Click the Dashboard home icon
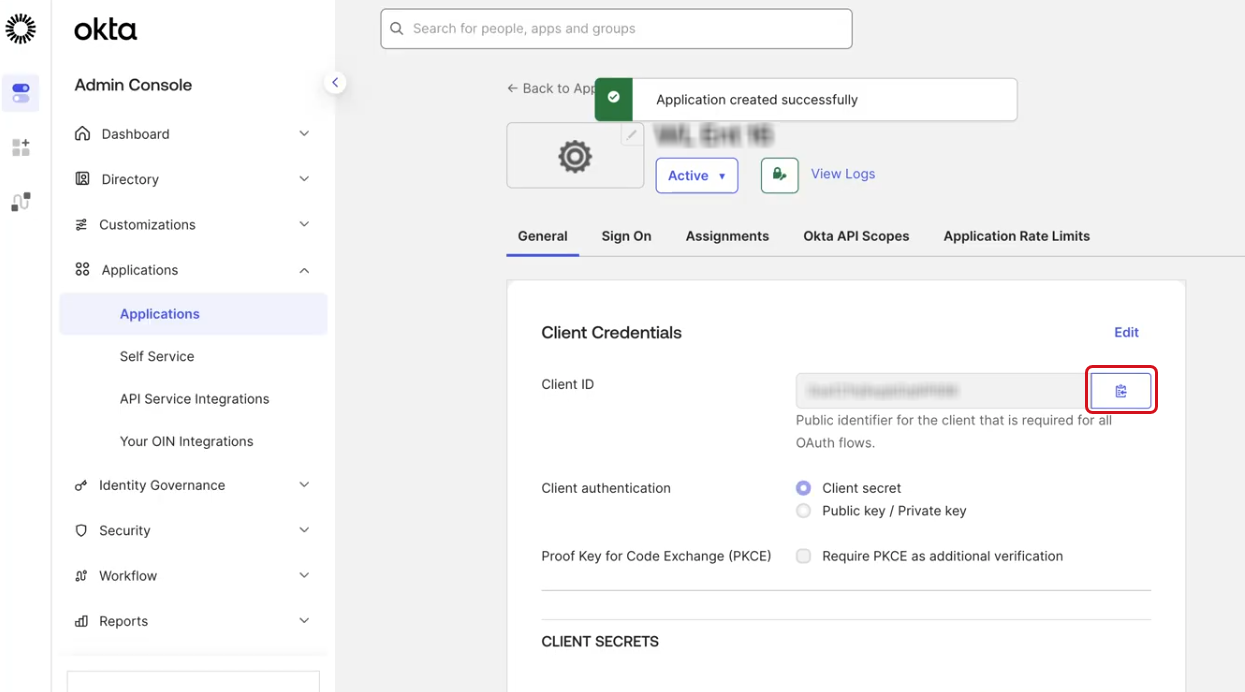1245x692 pixels. pos(82,134)
